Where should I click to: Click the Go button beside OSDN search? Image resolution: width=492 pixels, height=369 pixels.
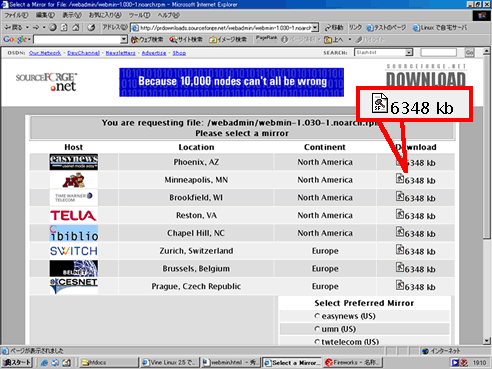(x=469, y=53)
